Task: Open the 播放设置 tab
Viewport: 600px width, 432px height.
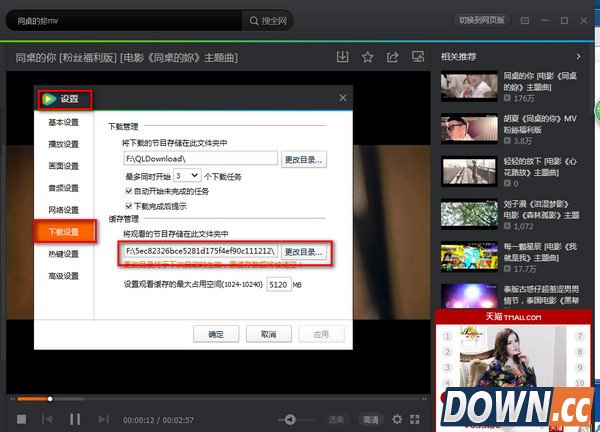Action: tap(64, 144)
